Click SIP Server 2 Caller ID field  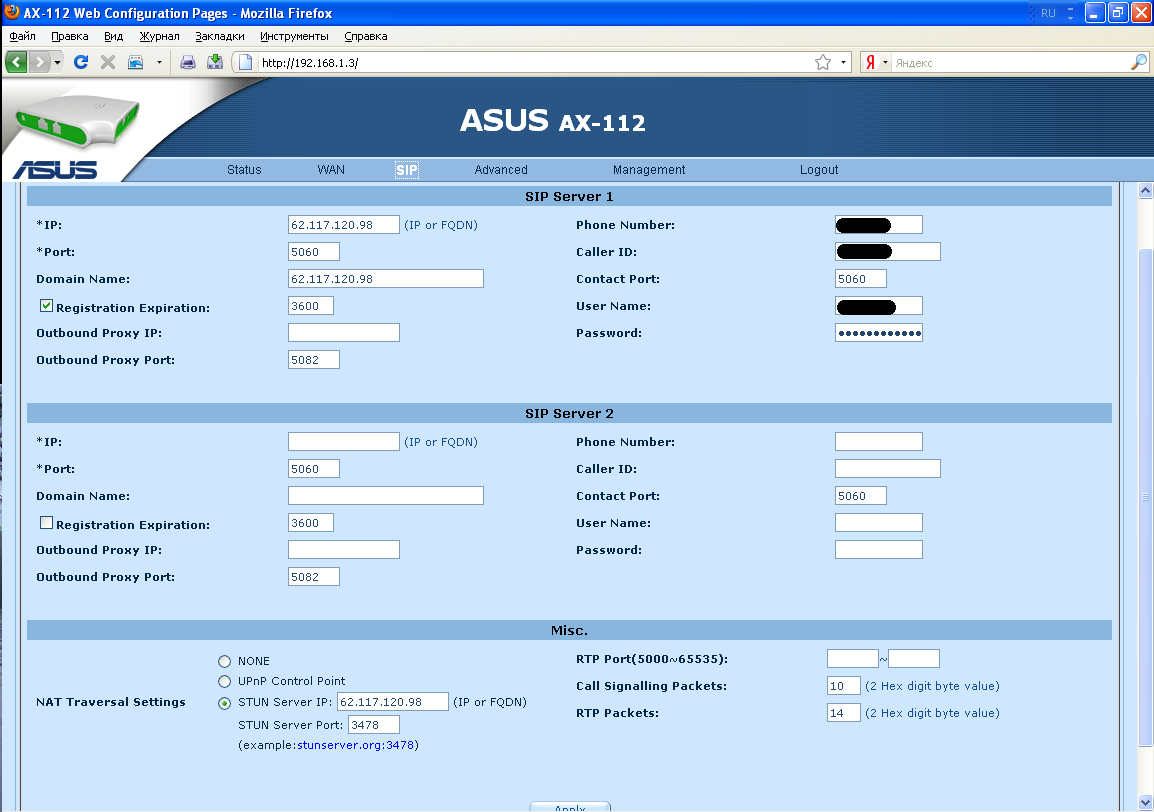888,469
